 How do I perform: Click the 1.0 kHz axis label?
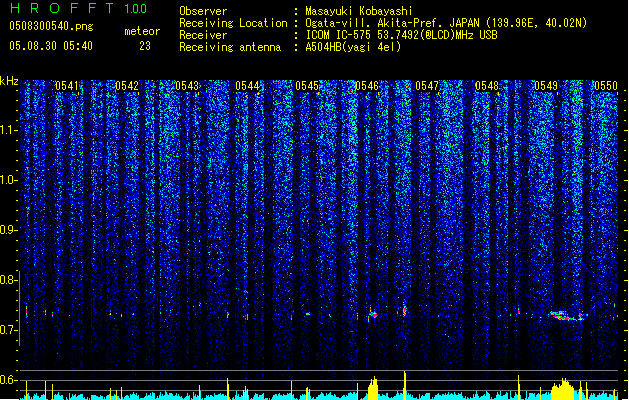tap(9, 180)
